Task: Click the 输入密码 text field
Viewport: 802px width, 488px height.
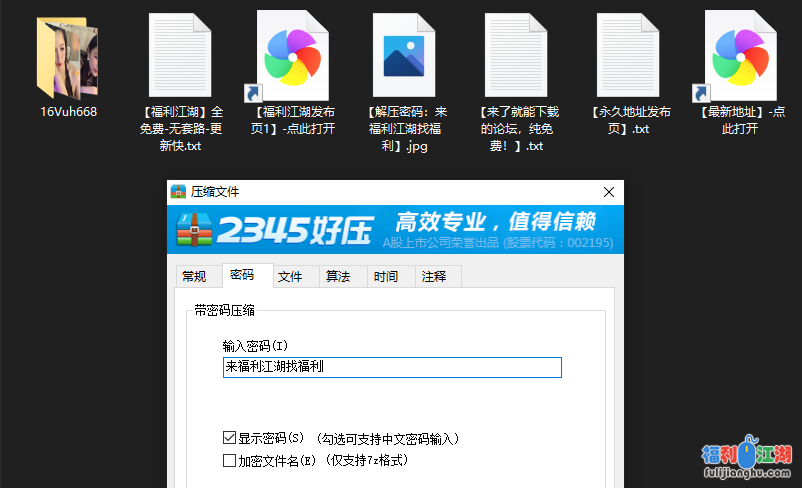Action: click(392, 367)
